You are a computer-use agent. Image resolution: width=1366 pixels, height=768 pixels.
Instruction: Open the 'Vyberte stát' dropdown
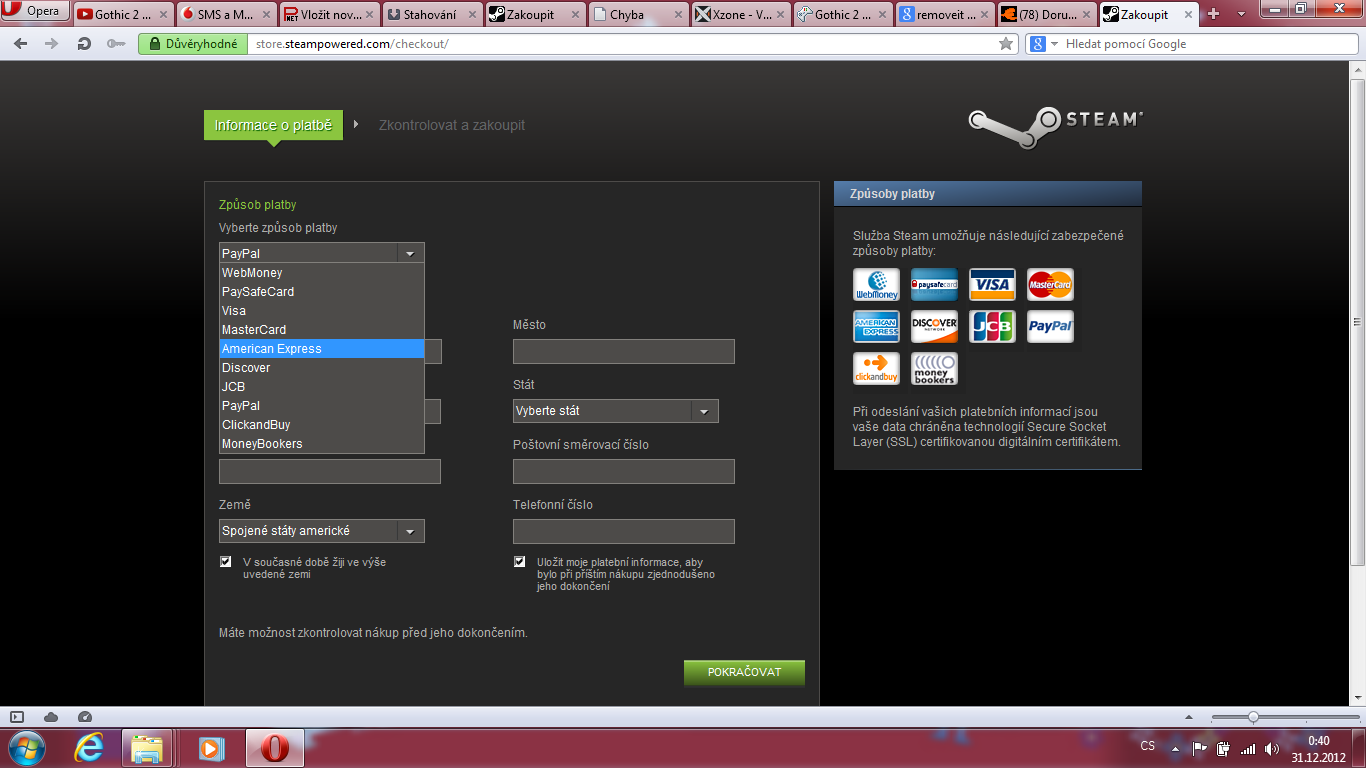[x=615, y=411]
